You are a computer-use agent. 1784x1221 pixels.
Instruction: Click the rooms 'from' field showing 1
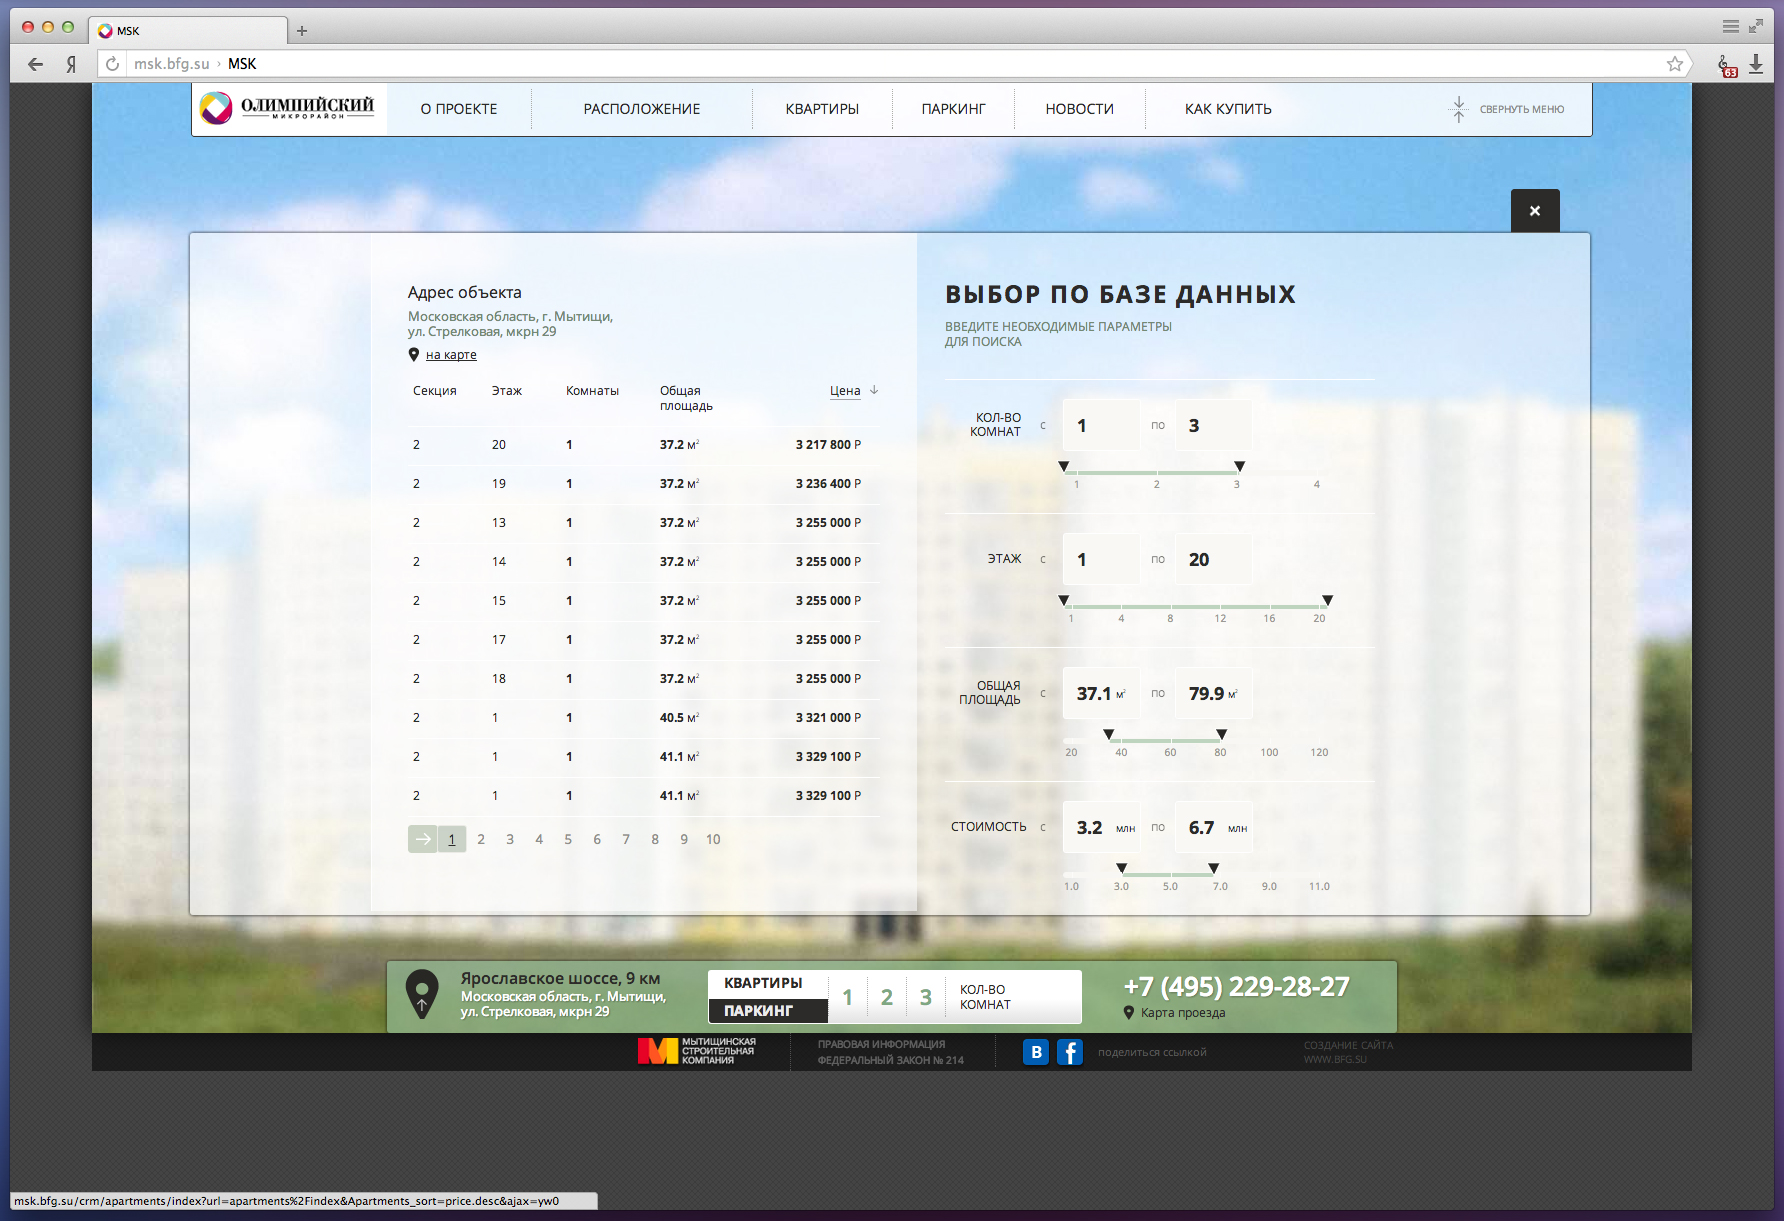(1101, 425)
